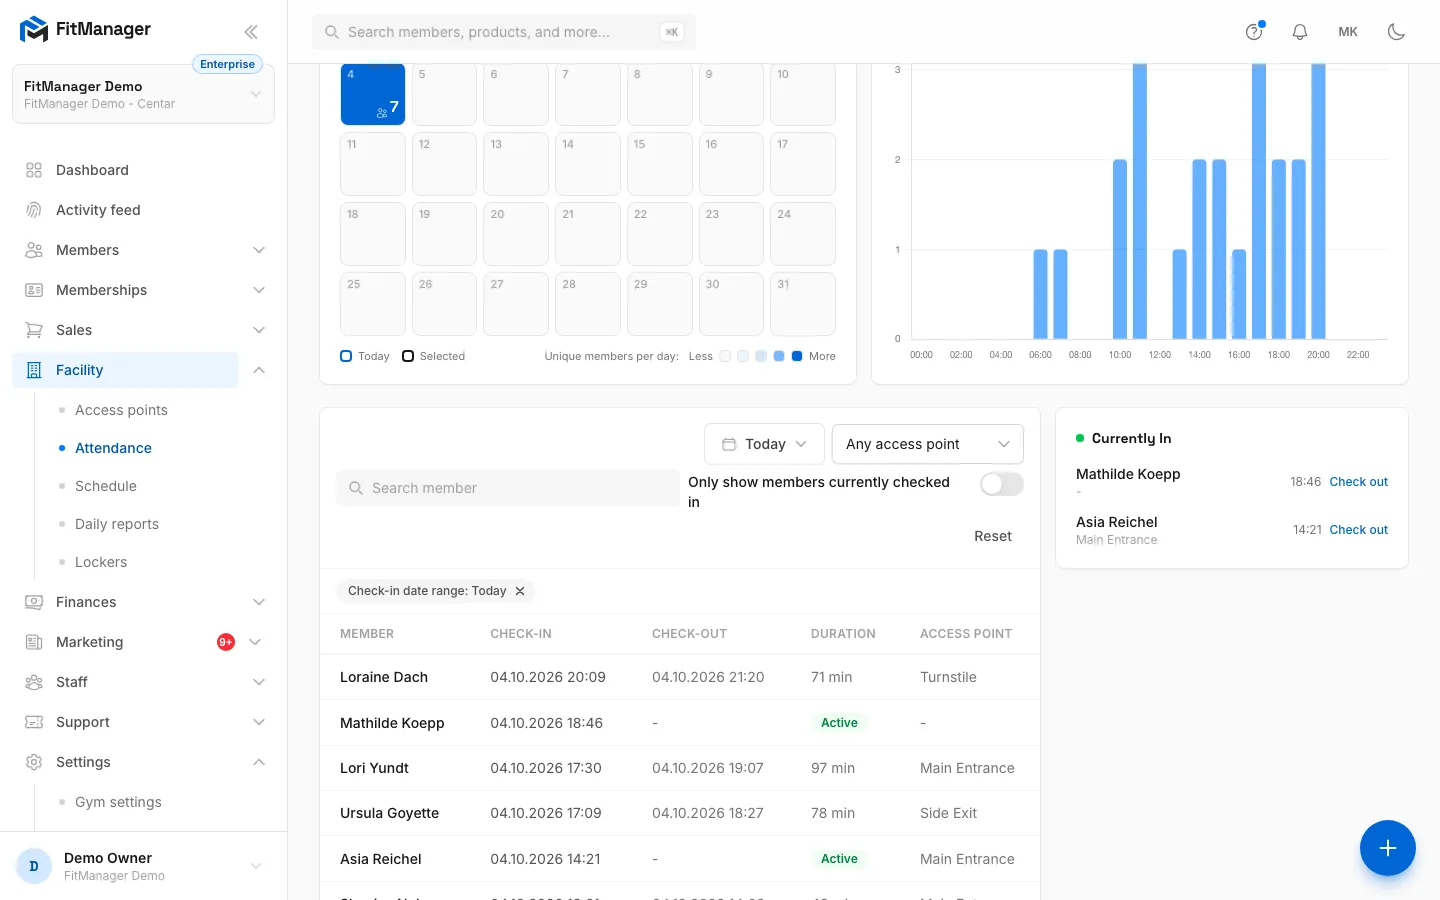Click the global search members, products field
1440x900 pixels.
[x=504, y=32]
